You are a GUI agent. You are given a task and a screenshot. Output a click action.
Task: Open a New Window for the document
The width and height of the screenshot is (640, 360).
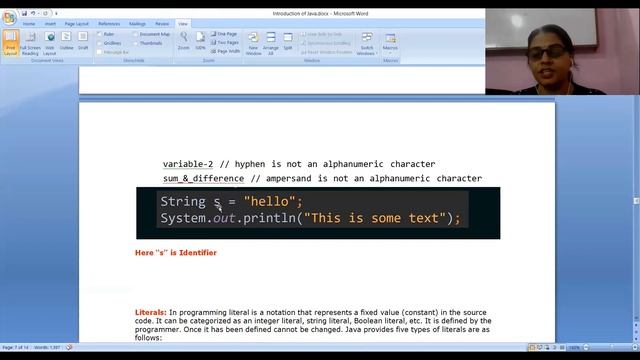click(x=253, y=44)
